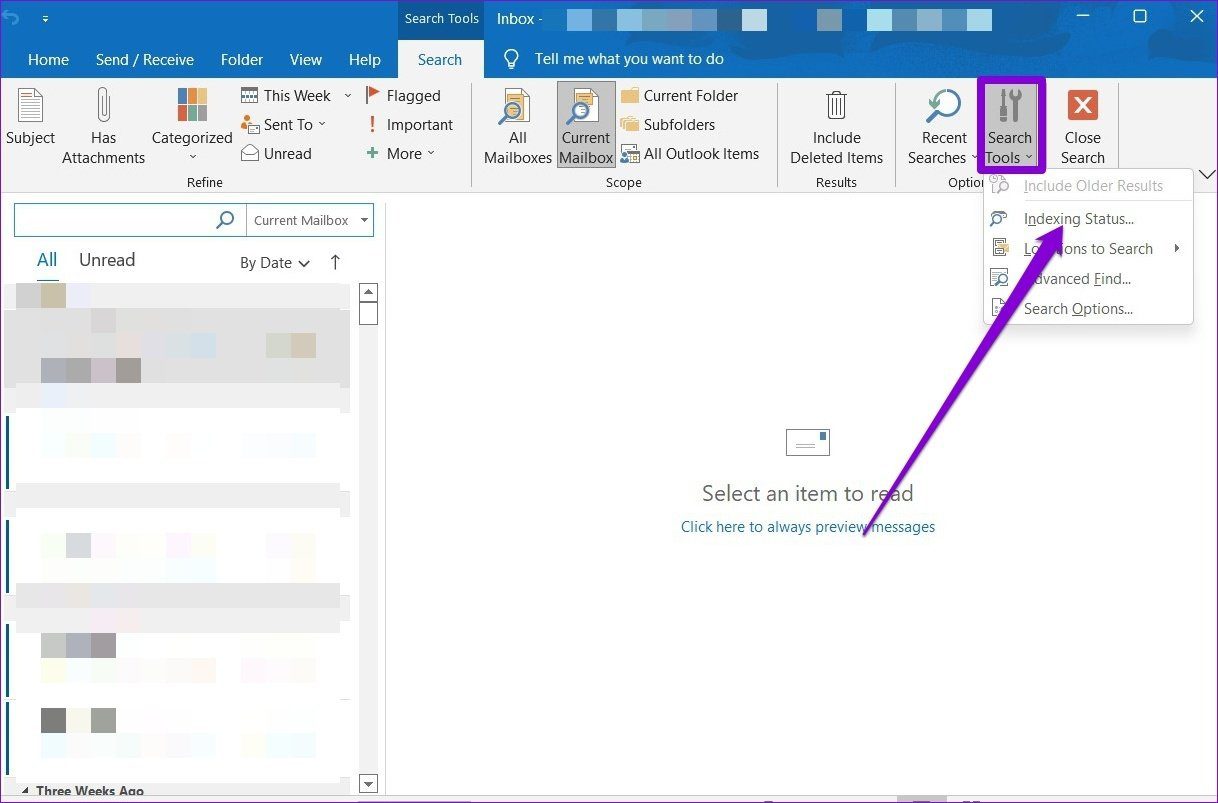The image size is (1218, 803).
Task: Click the Search Tools contextual tab label
Action: (x=441, y=18)
